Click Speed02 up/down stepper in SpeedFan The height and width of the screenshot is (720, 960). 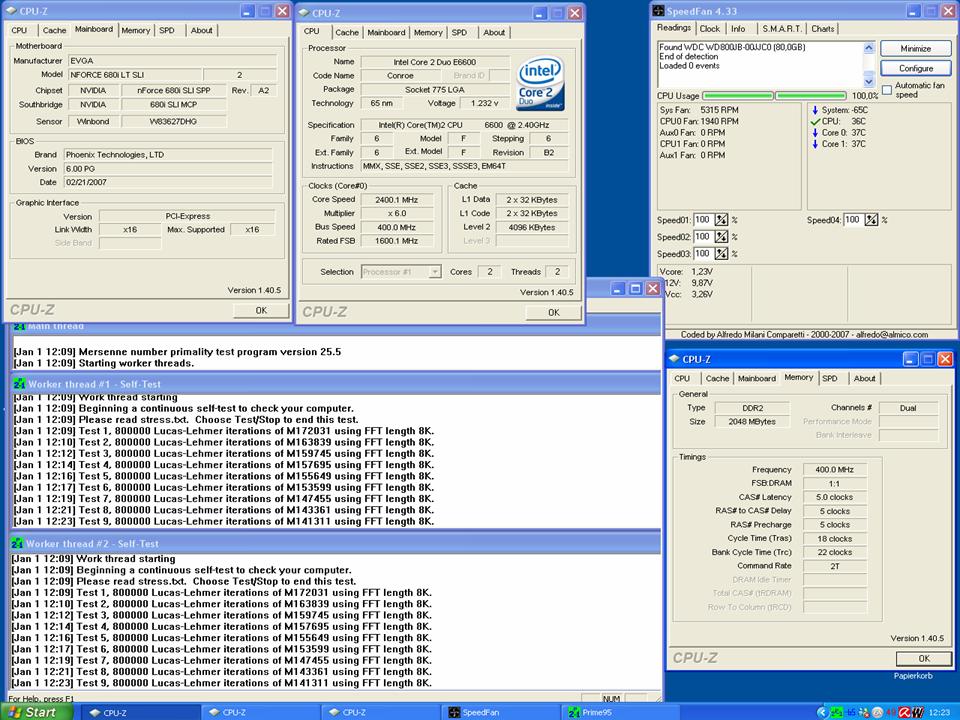point(721,237)
